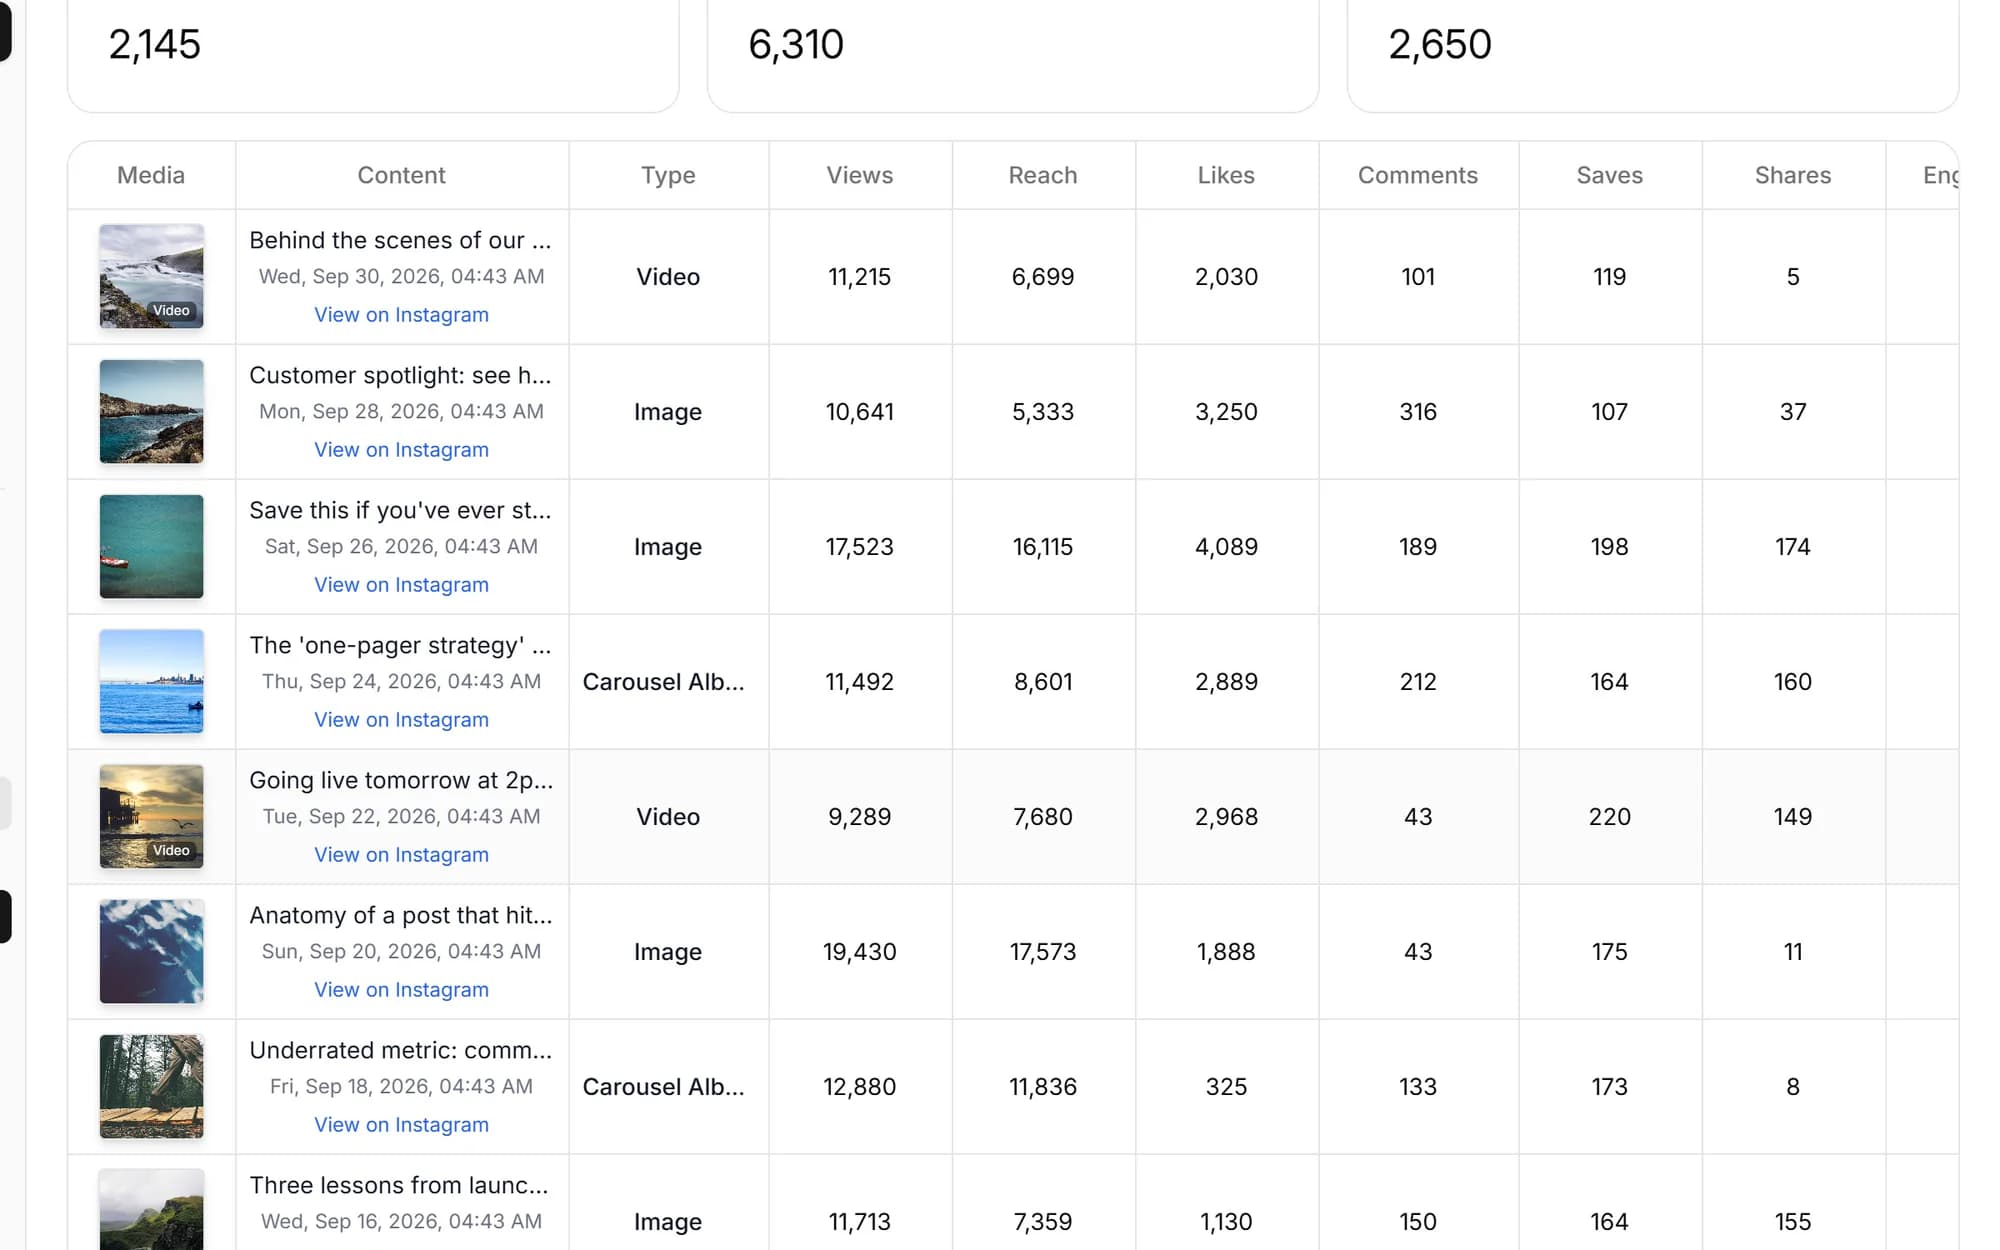Screen dimensions: 2000x1250
Task: Select caption 'Three lessons from launc...'
Action: click(x=399, y=1185)
